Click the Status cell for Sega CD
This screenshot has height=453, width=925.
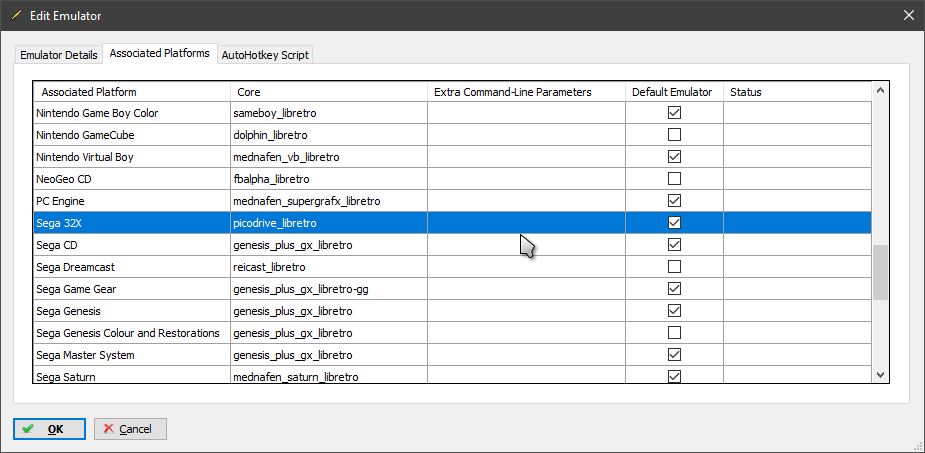click(797, 245)
